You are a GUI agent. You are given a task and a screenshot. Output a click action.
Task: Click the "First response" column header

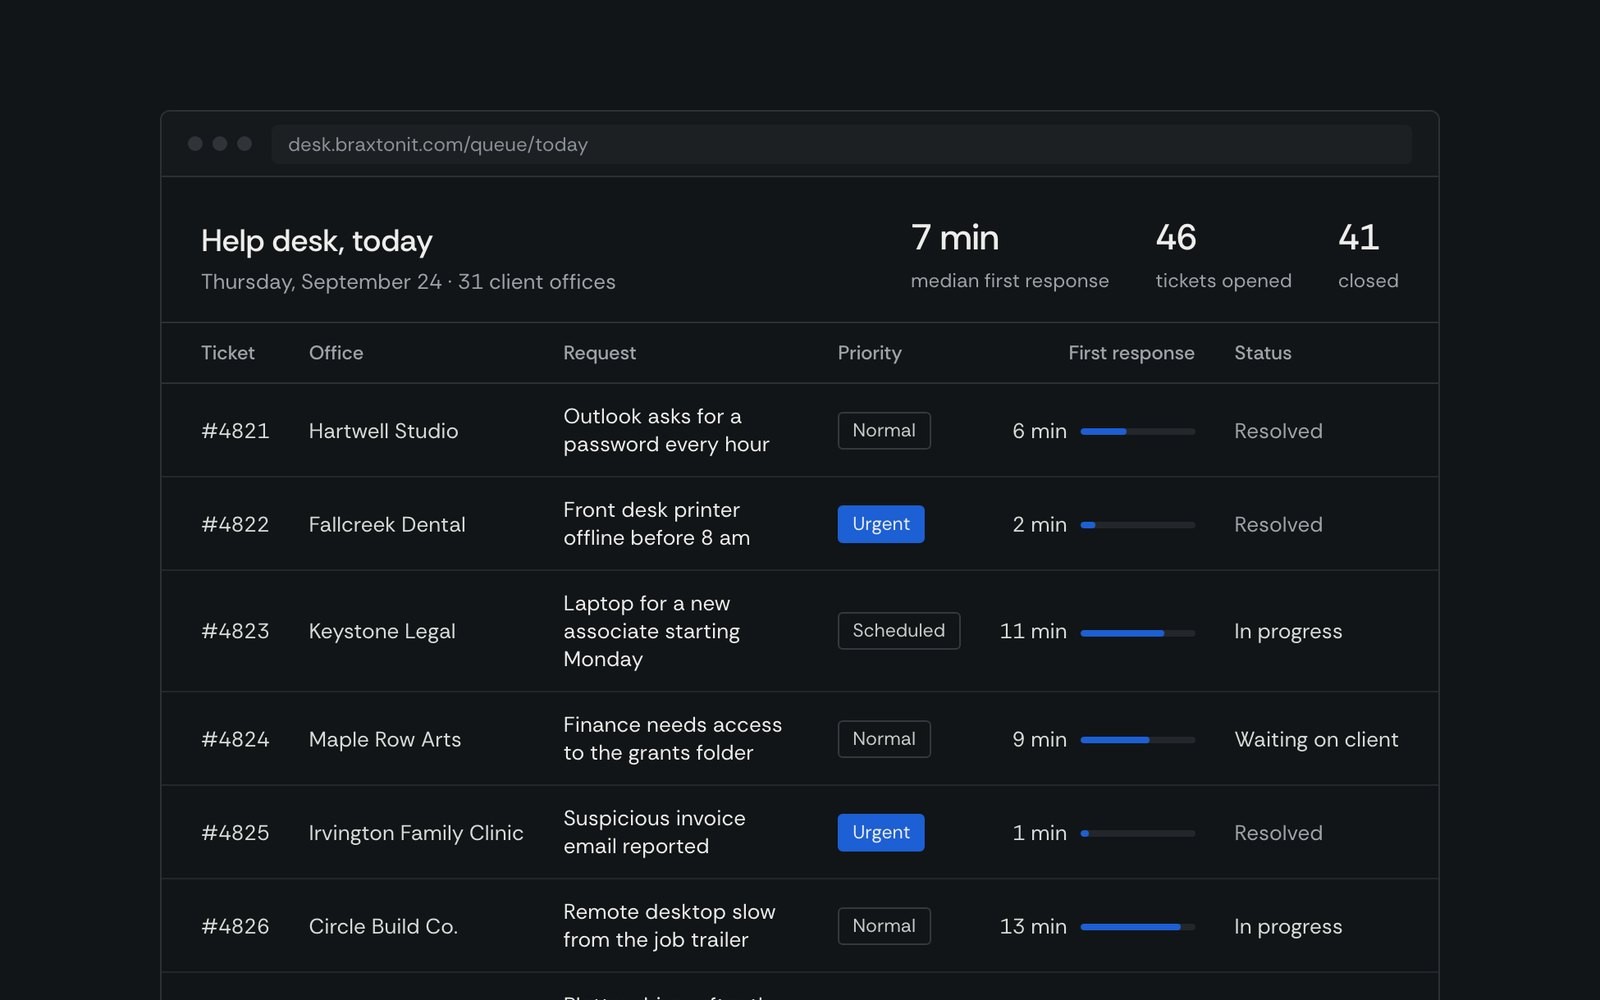point(1131,353)
